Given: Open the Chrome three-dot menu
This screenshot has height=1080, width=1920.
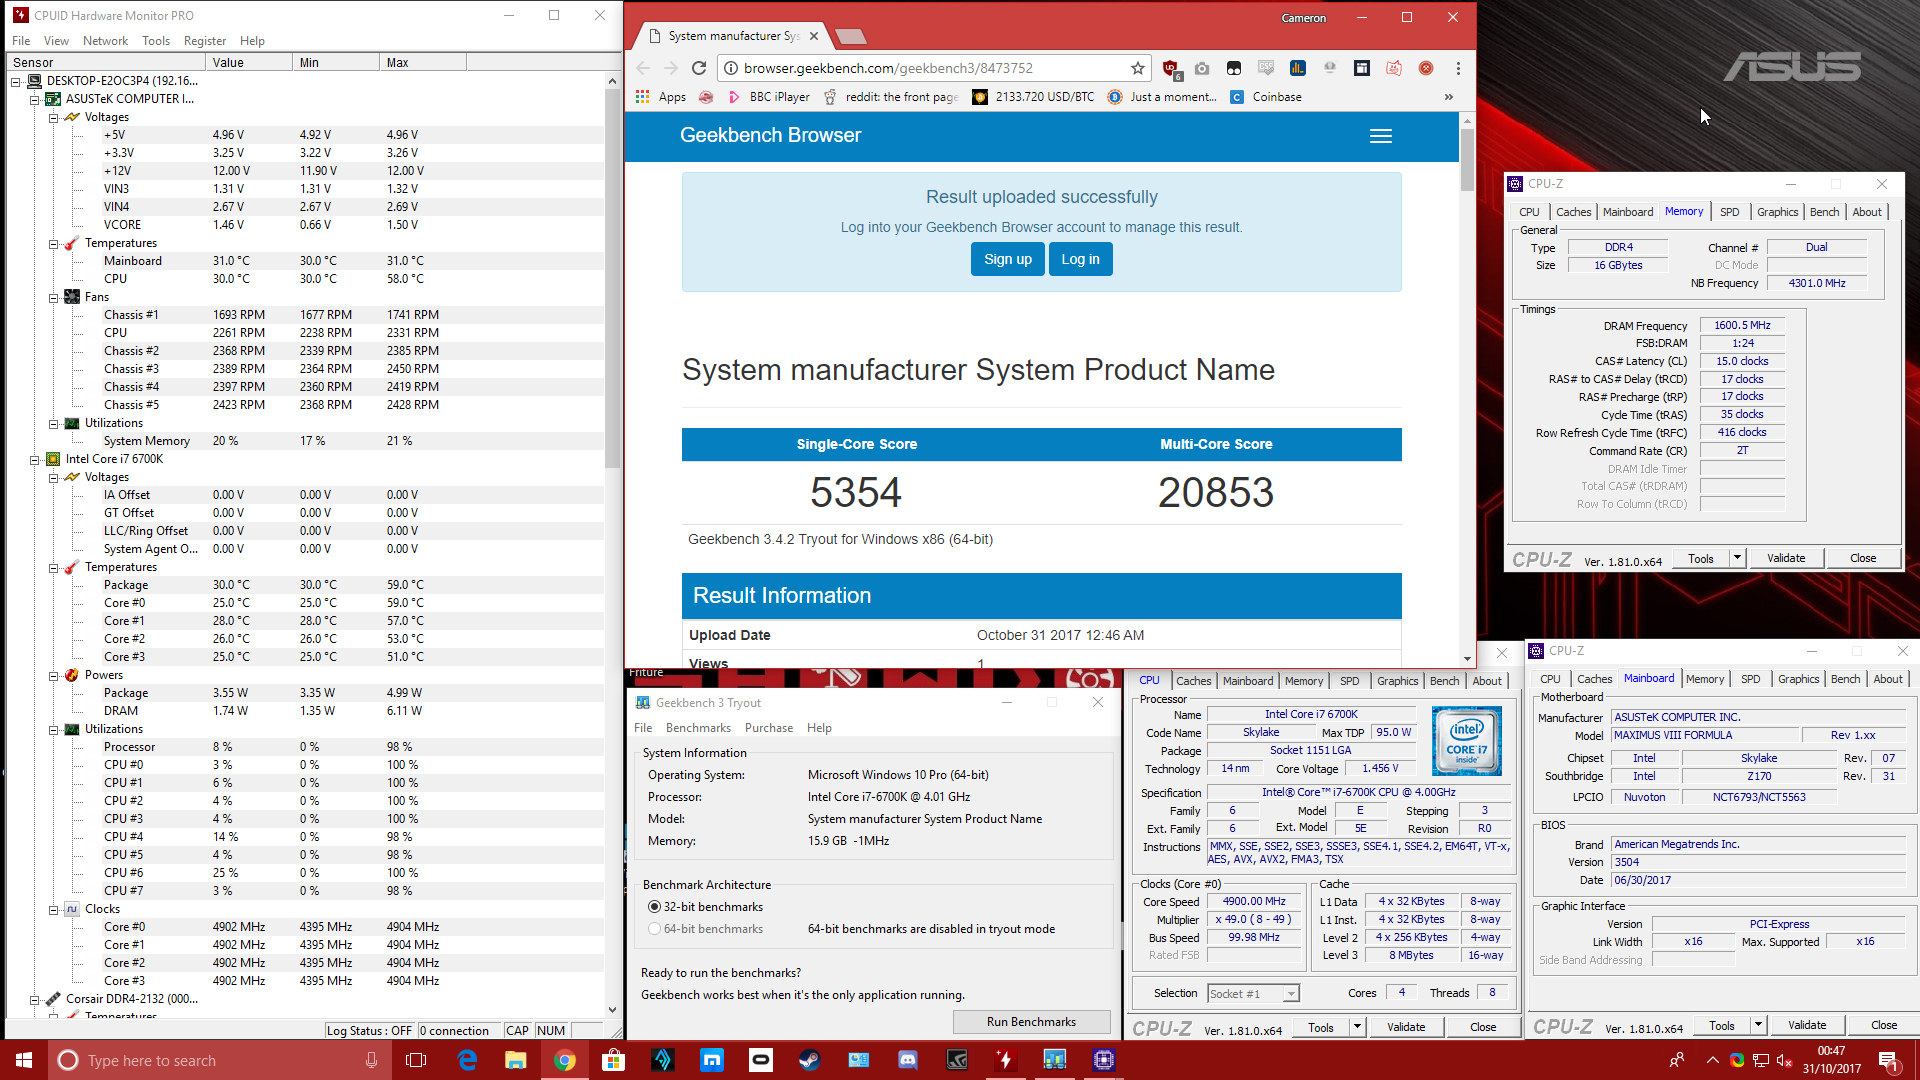Looking at the screenshot, I should click(1458, 68).
